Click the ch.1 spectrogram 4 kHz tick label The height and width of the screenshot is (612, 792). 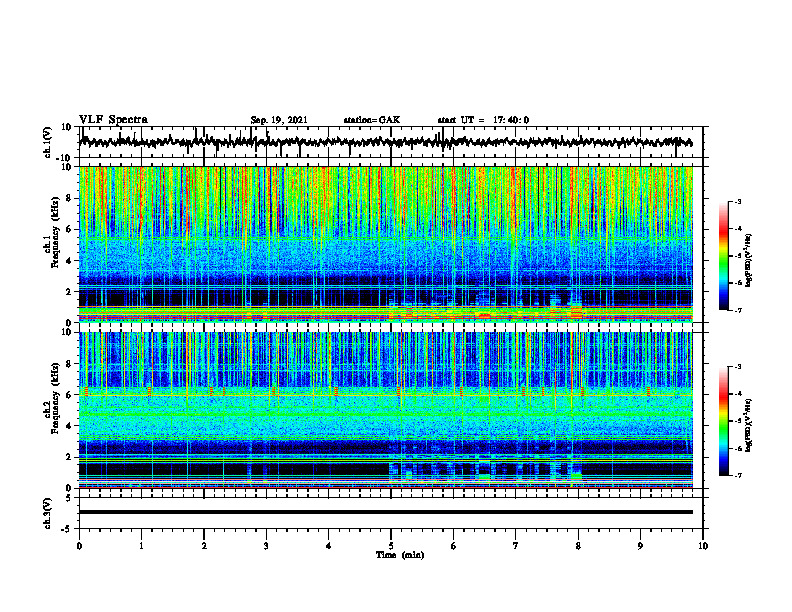(x=69, y=261)
